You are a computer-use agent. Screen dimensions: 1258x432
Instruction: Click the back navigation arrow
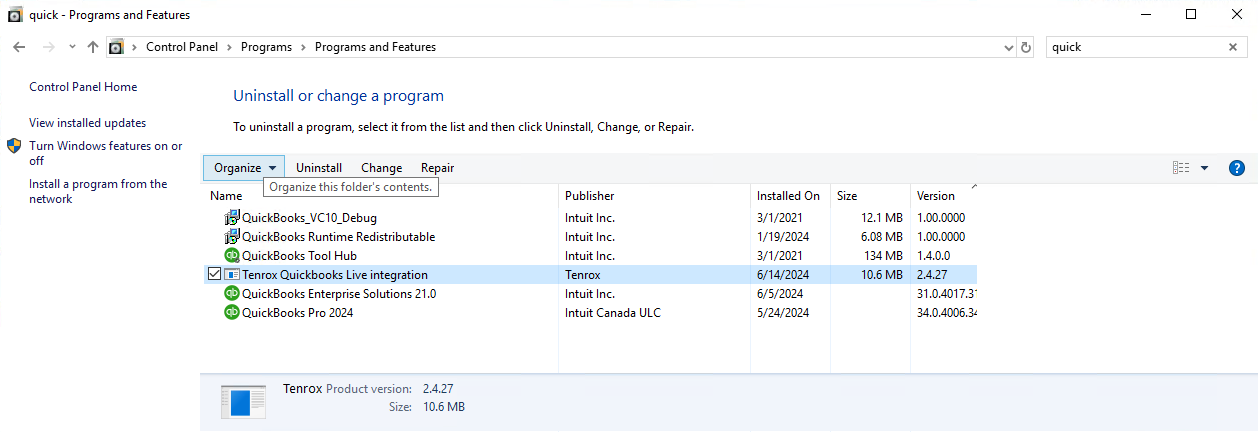[19, 47]
